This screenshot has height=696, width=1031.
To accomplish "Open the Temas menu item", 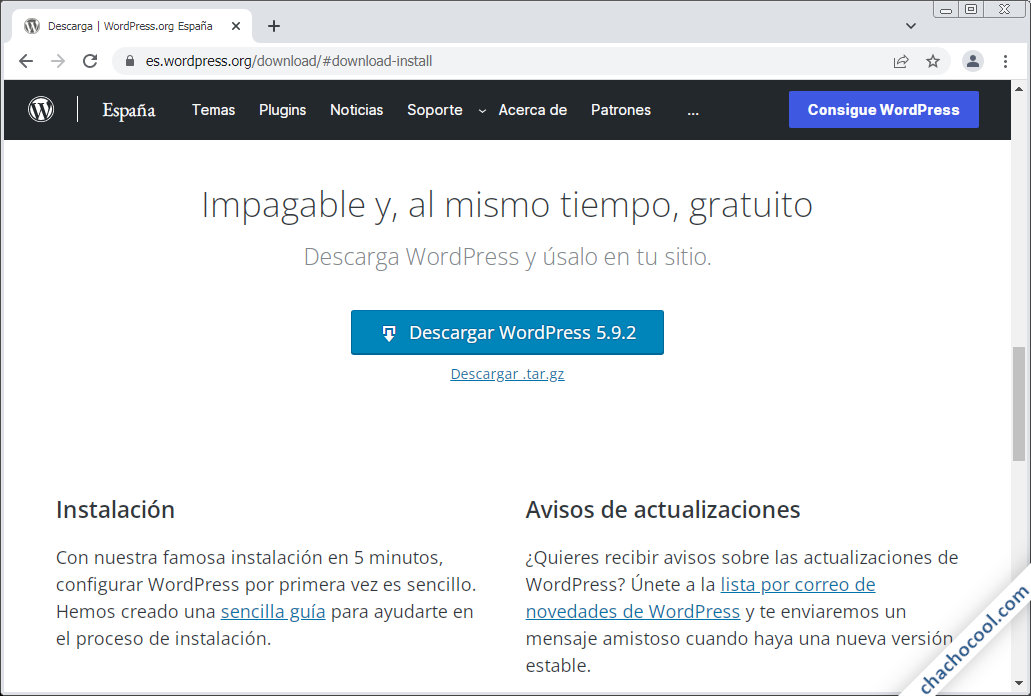I will pos(214,110).
